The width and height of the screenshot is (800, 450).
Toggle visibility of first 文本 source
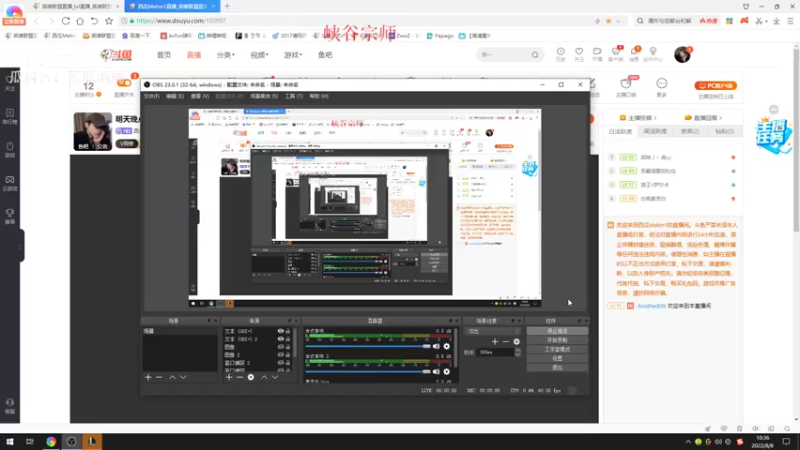[x=281, y=331]
